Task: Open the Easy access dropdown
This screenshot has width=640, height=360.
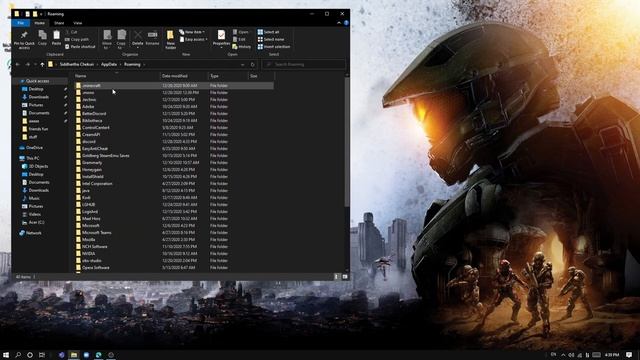Action: click(x=193, y=39)
